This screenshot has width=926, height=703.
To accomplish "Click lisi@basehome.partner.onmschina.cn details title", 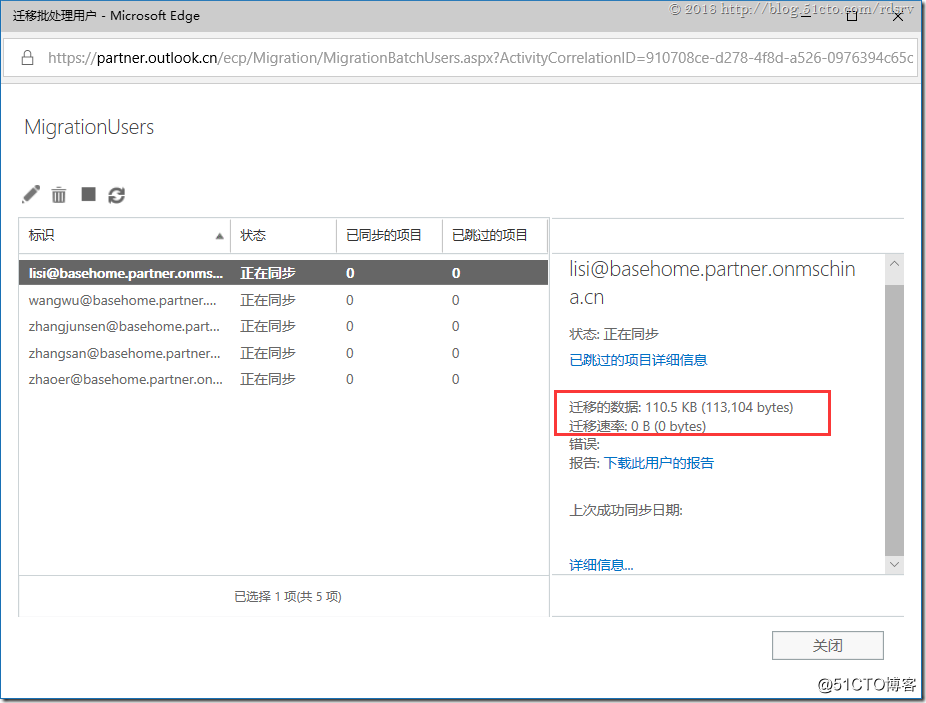I will point(712,283).
